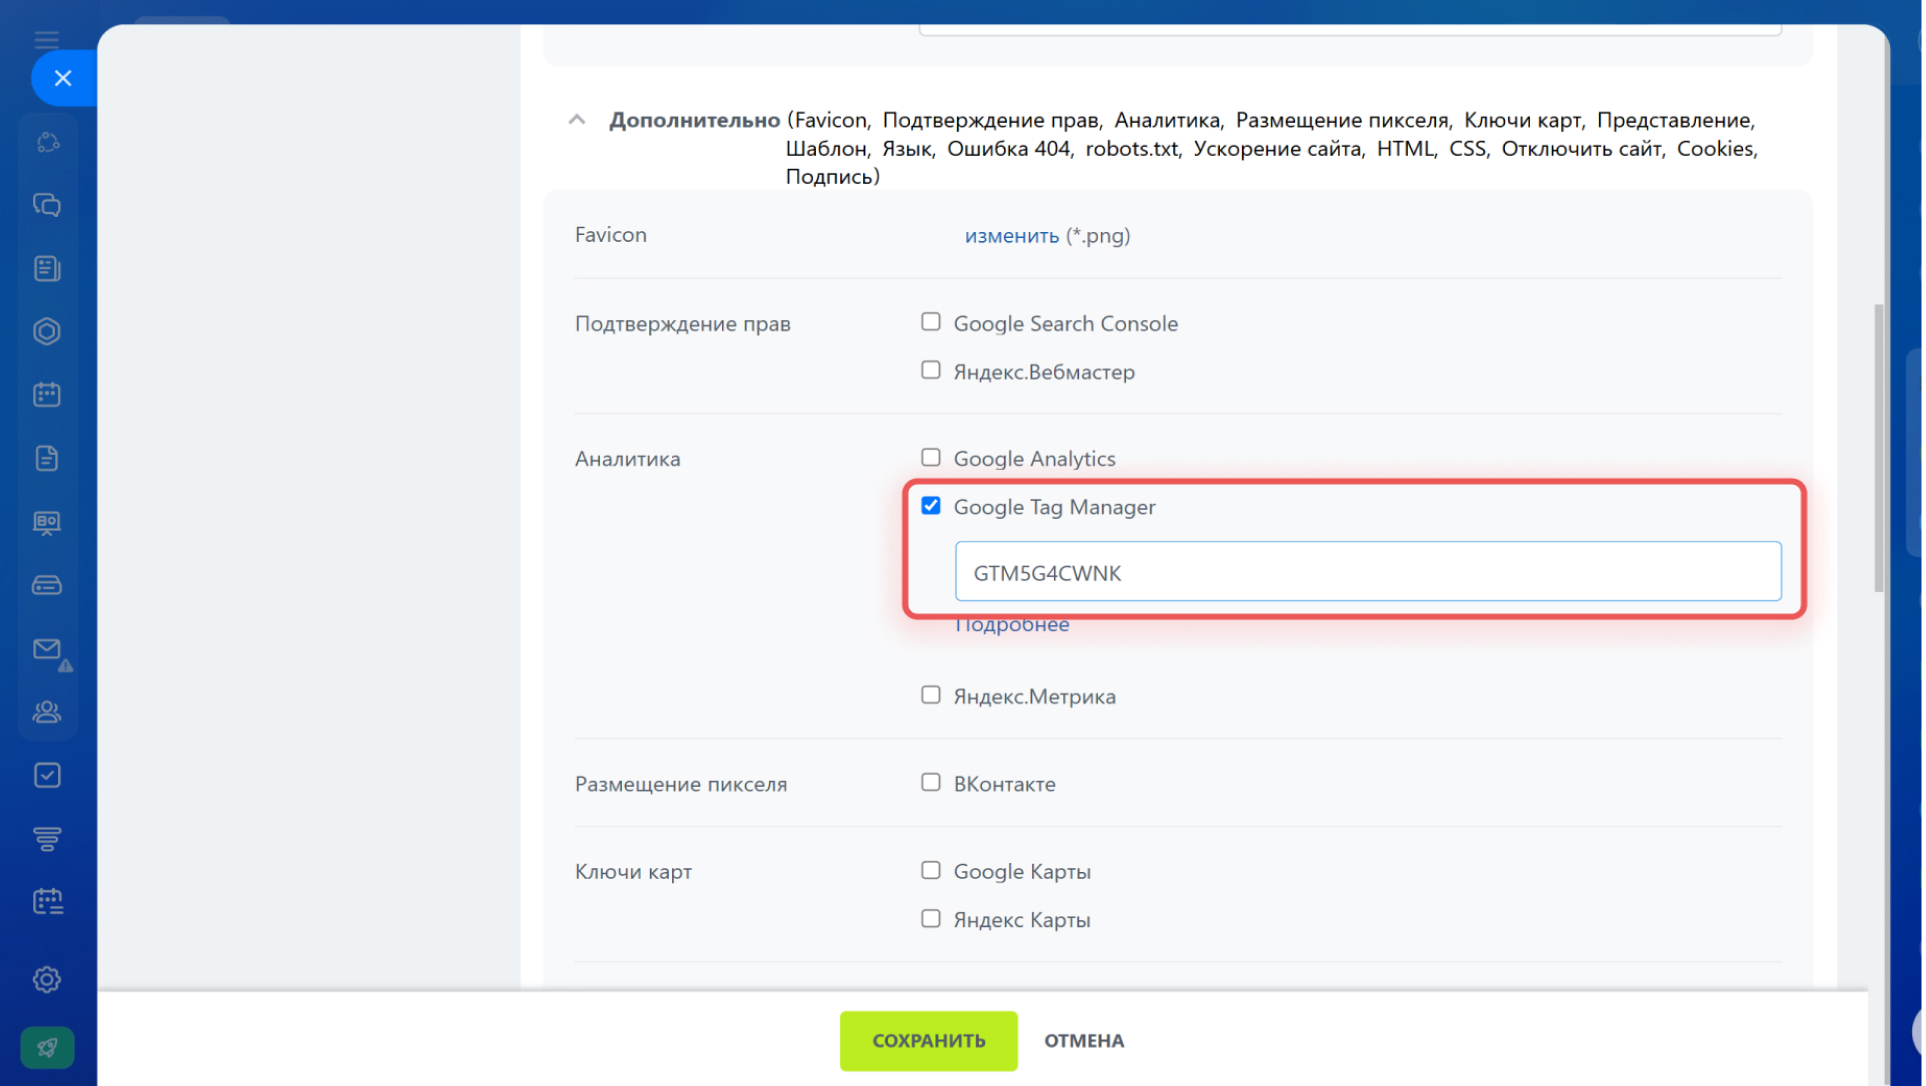1926x1086 pixels.
Task: Open the documents icon in sidebar
Action: [47, 458]
